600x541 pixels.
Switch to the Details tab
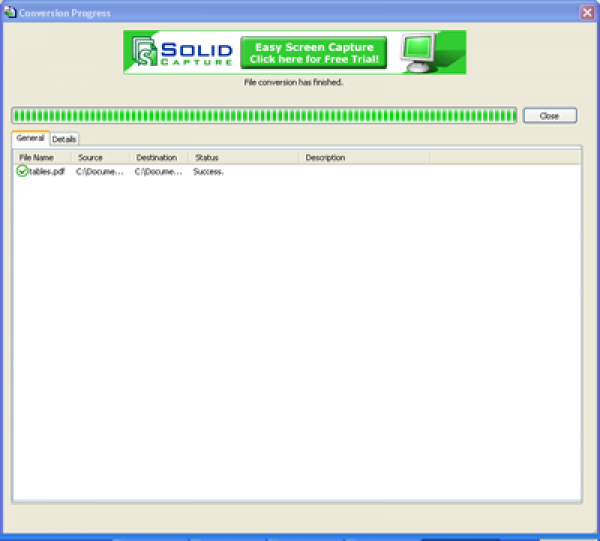[x=64, y=139]
